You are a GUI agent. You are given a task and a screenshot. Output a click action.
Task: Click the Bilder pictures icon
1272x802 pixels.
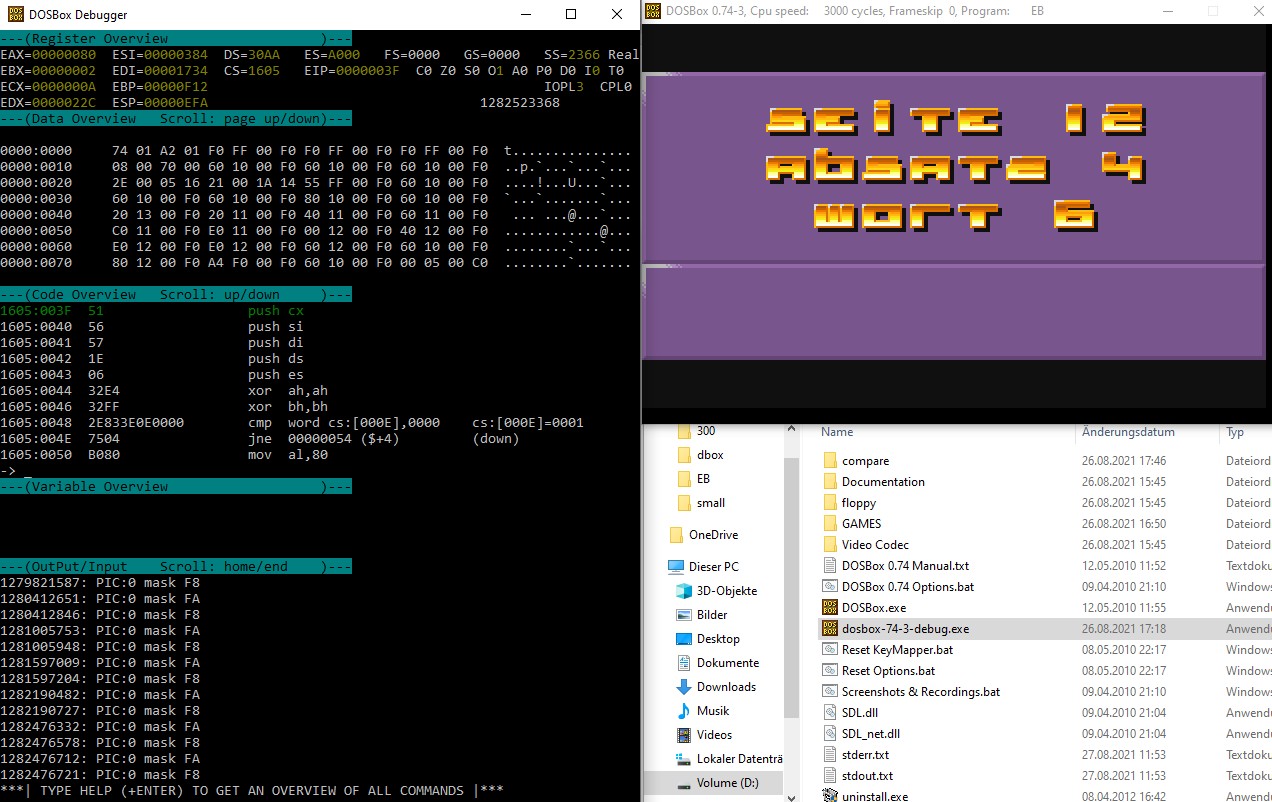point(684,615)
